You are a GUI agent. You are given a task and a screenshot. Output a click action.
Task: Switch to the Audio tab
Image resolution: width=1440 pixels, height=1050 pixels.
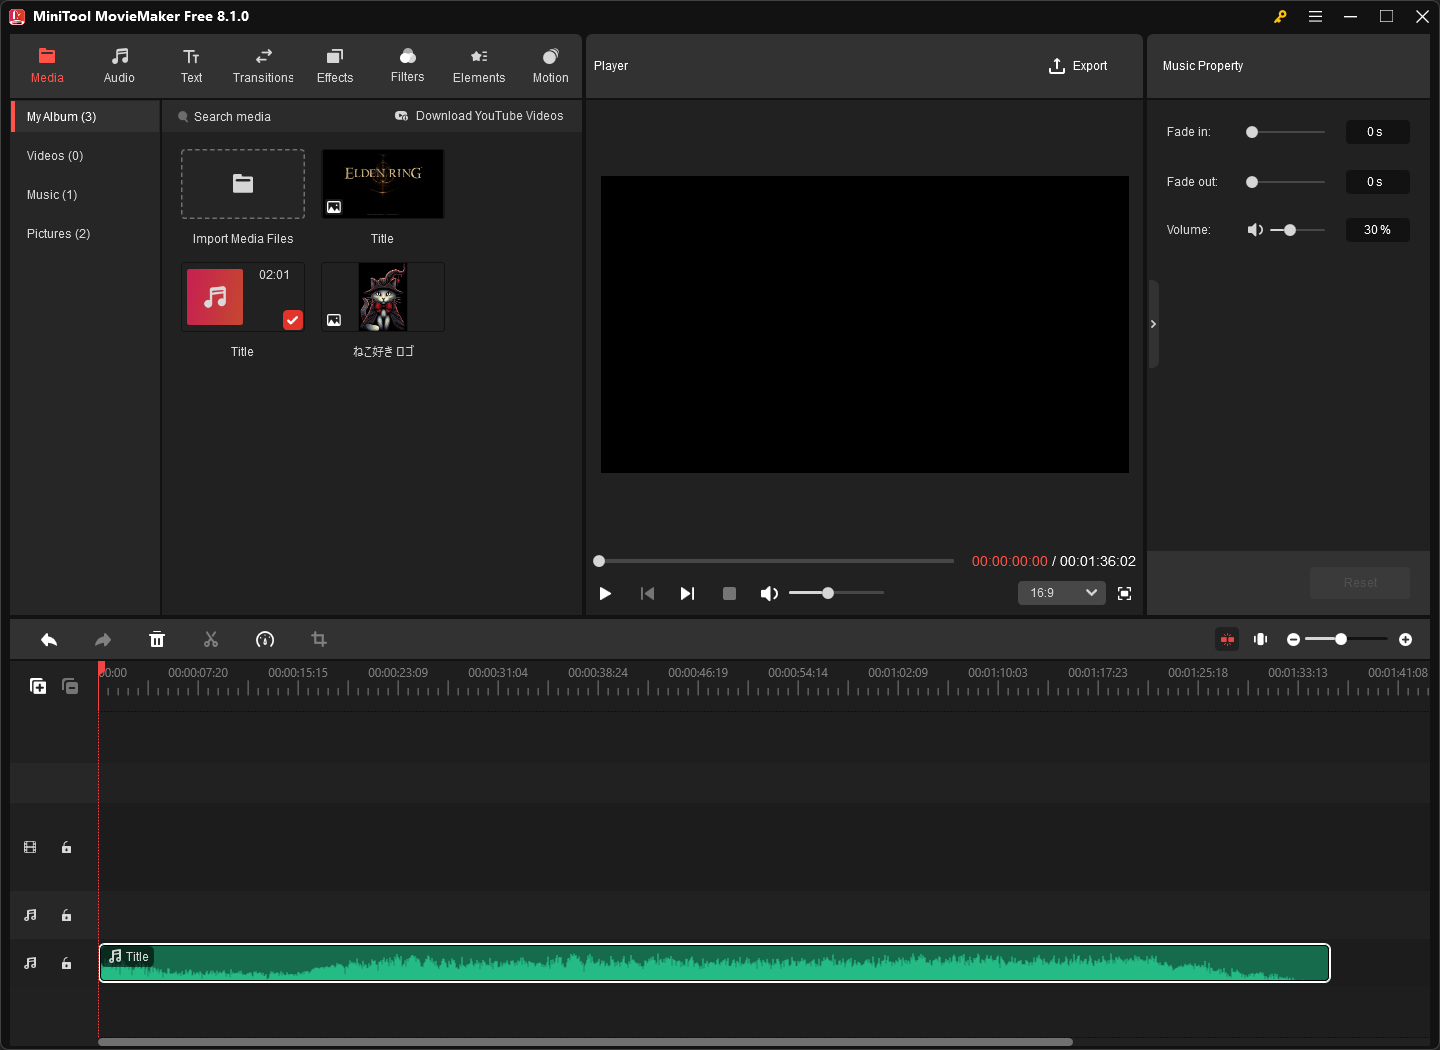119,66
